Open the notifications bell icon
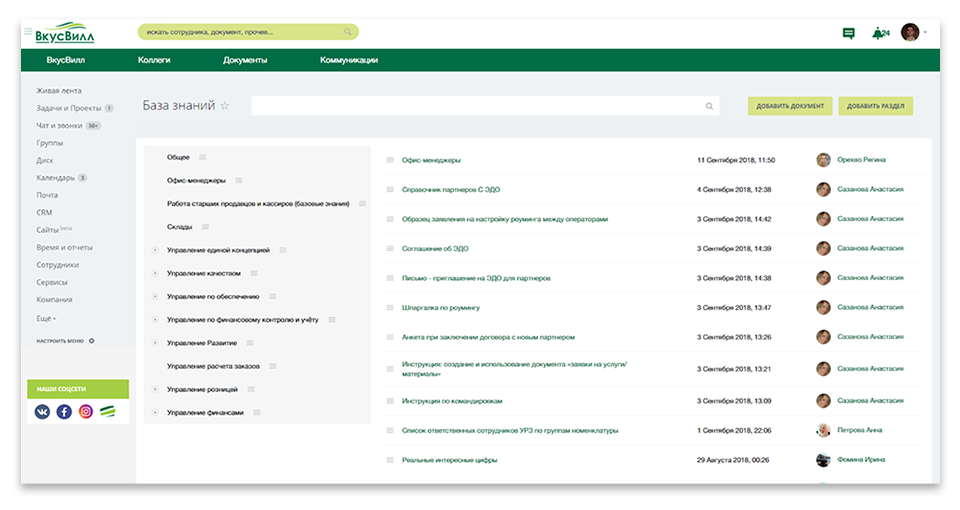The width and height of the screenshot is (960, 510). [878, 33]
